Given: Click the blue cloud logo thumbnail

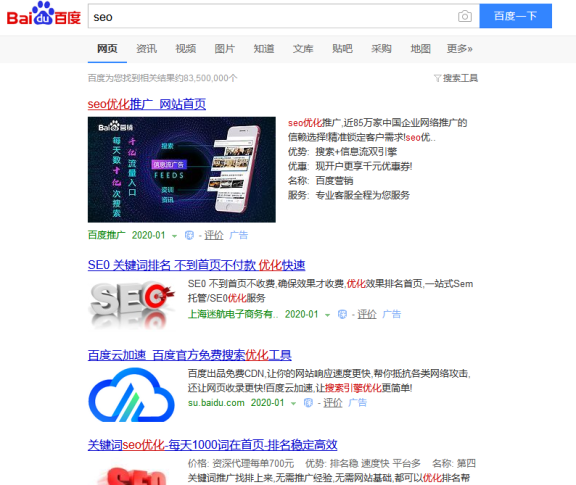Looking at the screenshot, I should [x=132, y=395].
